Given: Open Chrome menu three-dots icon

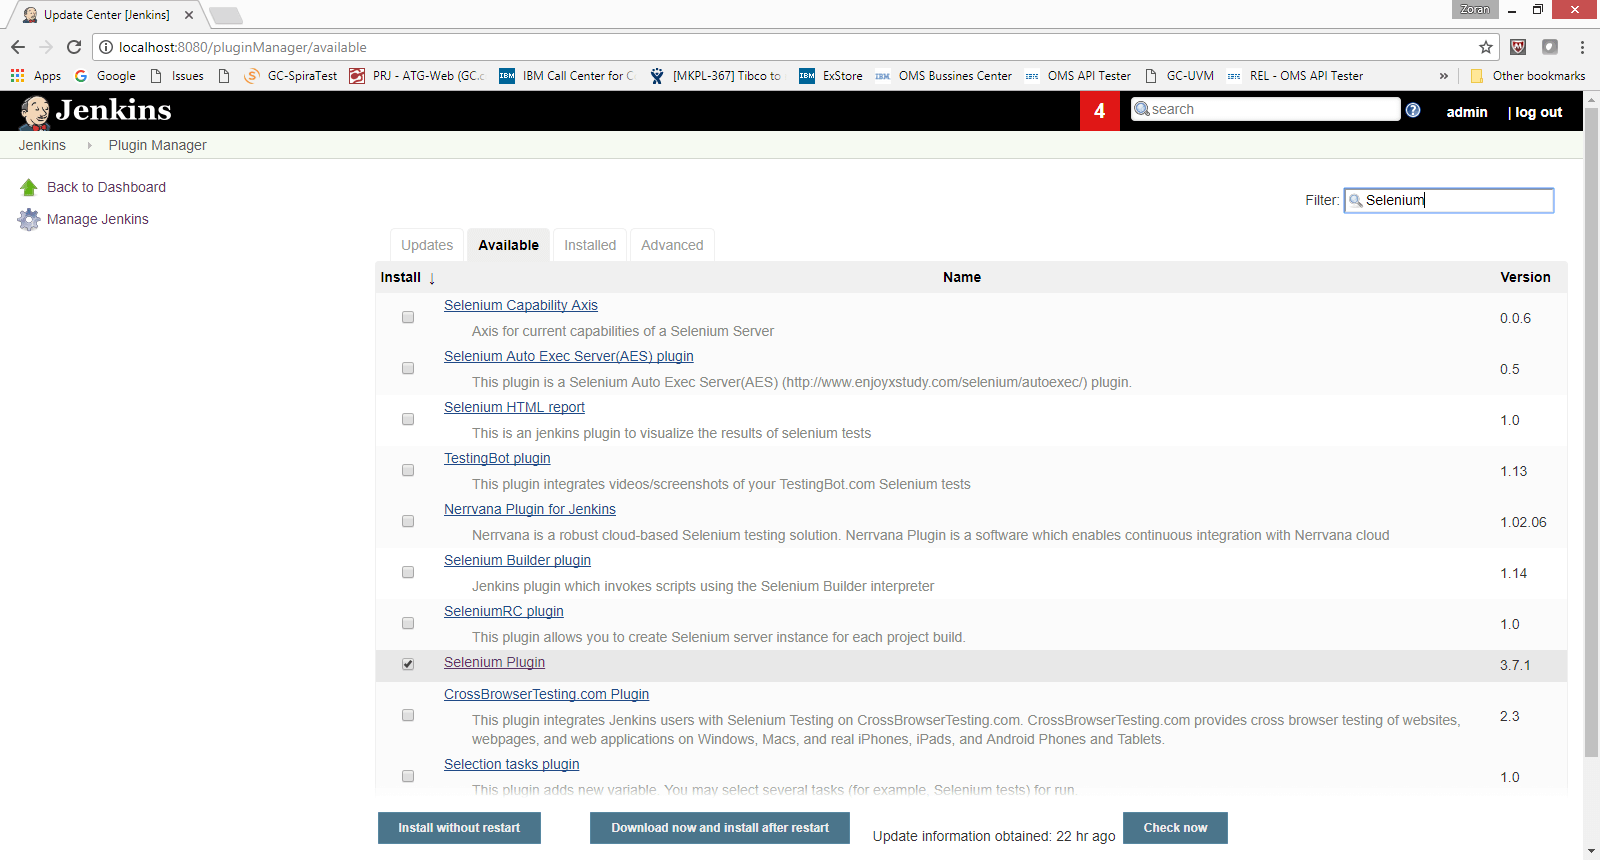Looking at the screenshot, I should tap(1582, 47).
